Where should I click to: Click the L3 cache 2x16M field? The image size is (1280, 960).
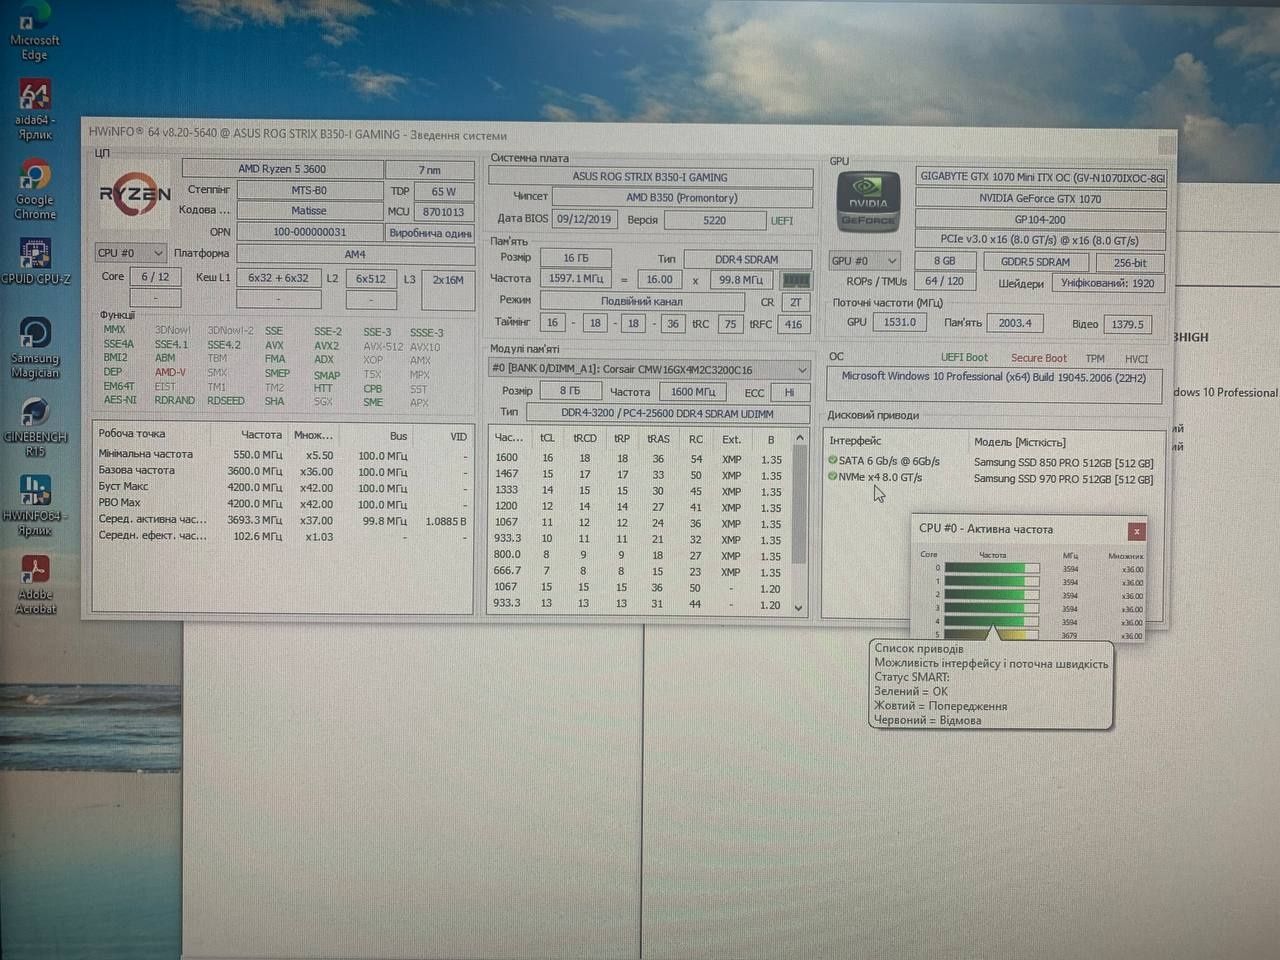point(448,288)
